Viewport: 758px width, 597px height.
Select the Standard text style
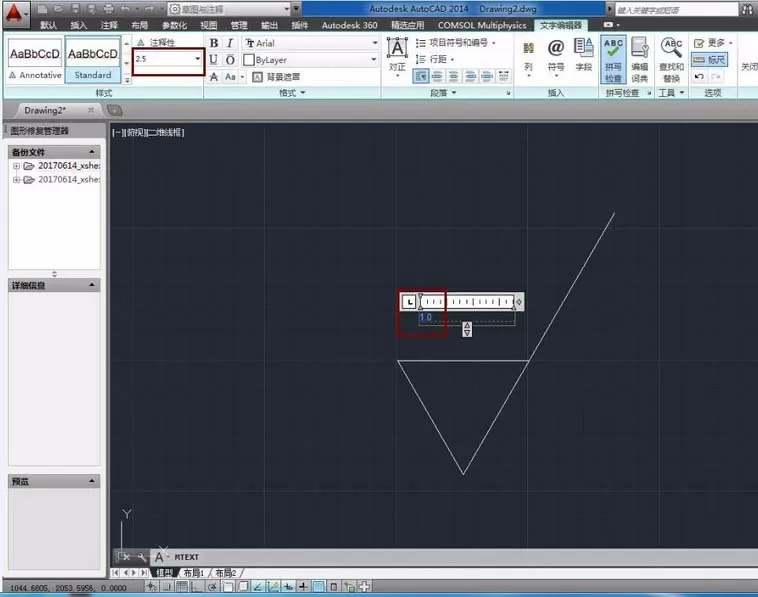coord(92,60)
